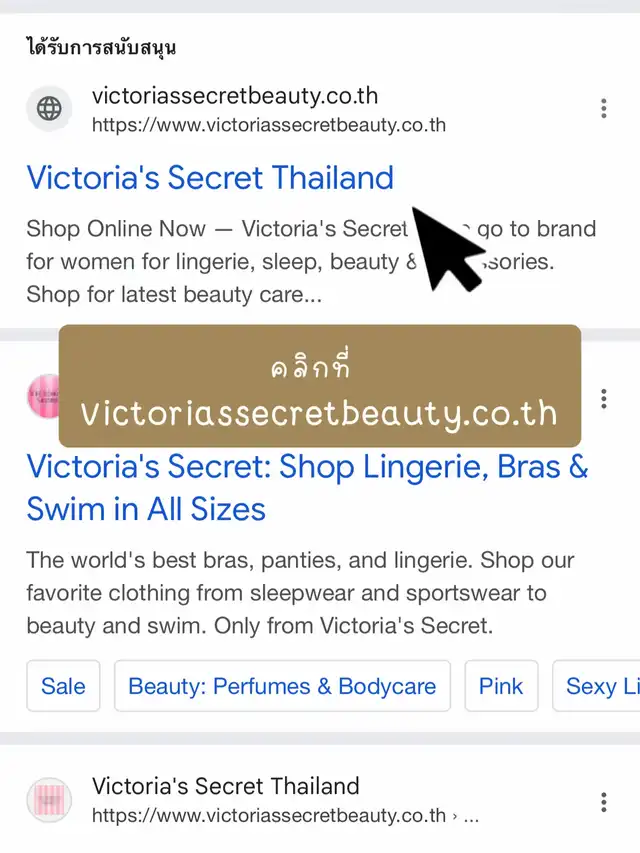Click the round pink favicon partly hidden by the banner
The image size is (640, 853).
click(x=43, y=397)
